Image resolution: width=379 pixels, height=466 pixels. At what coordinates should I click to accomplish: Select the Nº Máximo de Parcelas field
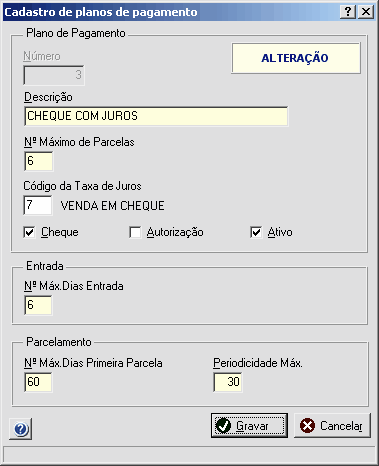38,161
